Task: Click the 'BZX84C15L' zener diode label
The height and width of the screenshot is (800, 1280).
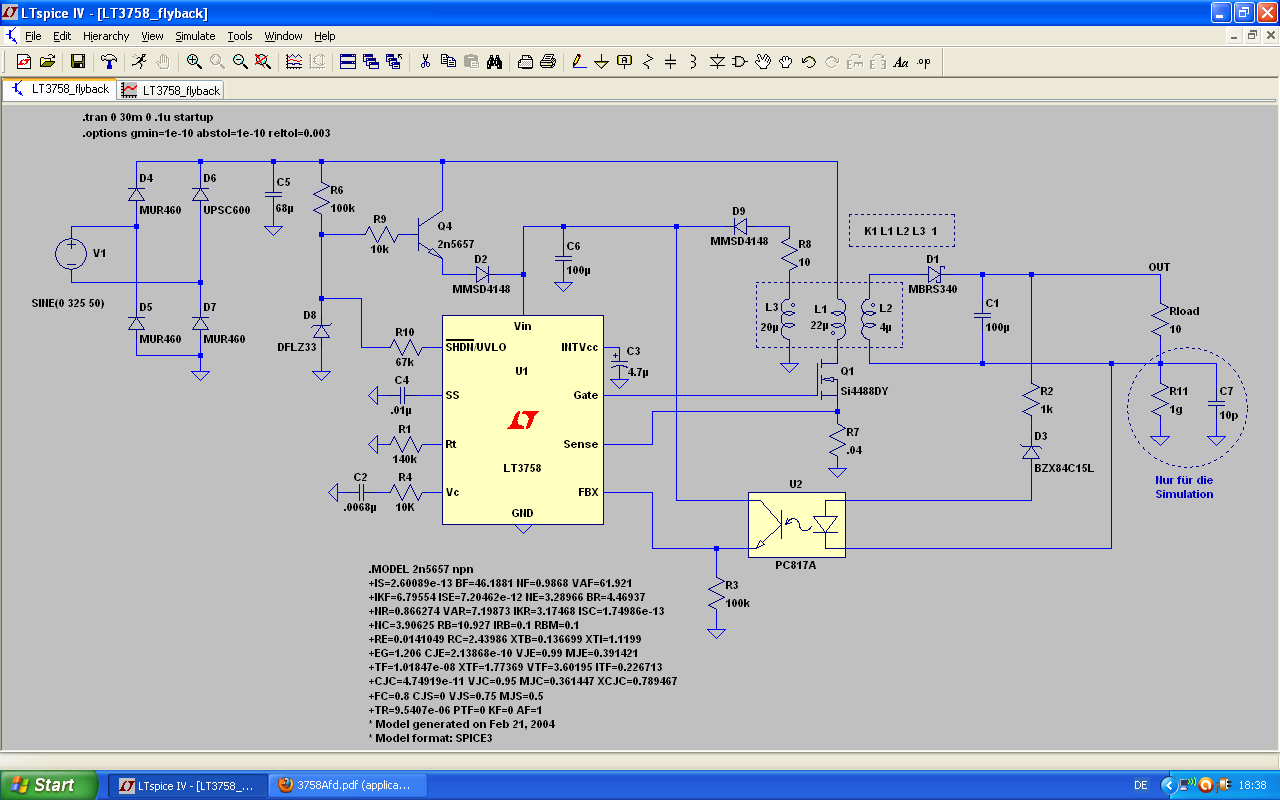Action: 1064,468
